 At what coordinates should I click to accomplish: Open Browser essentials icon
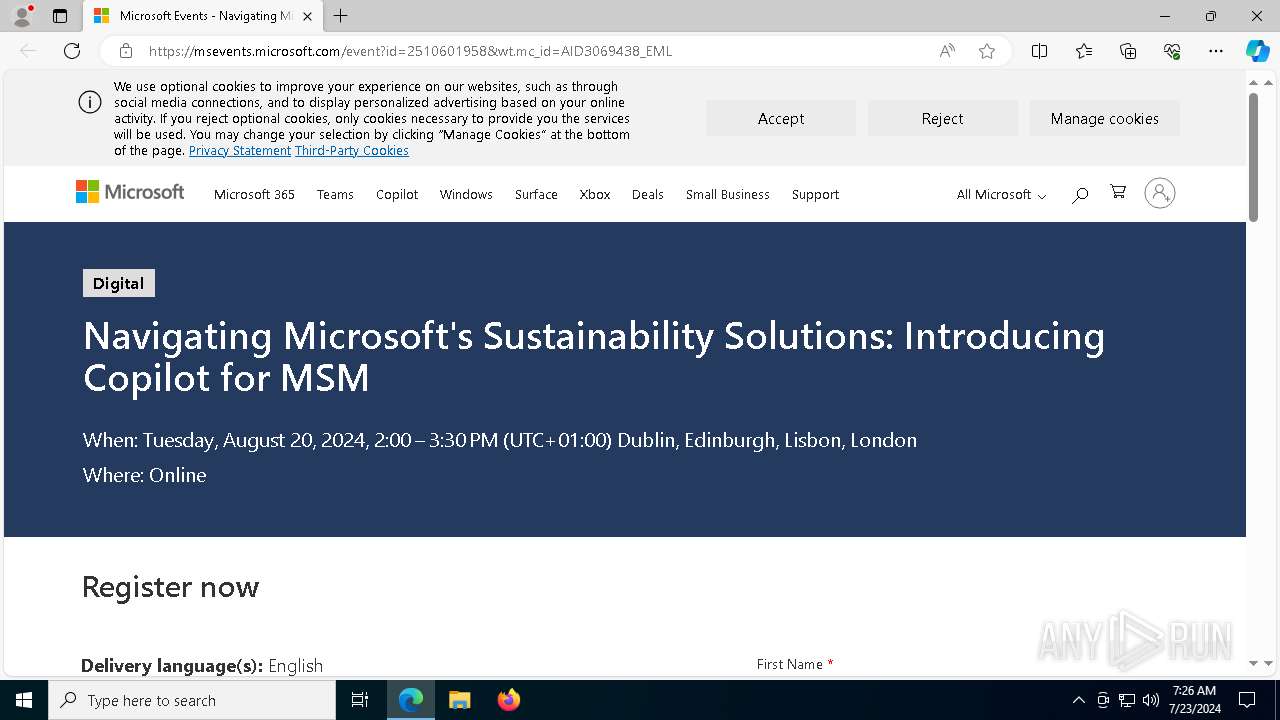pyautogui.click(x=1172, y=51)
